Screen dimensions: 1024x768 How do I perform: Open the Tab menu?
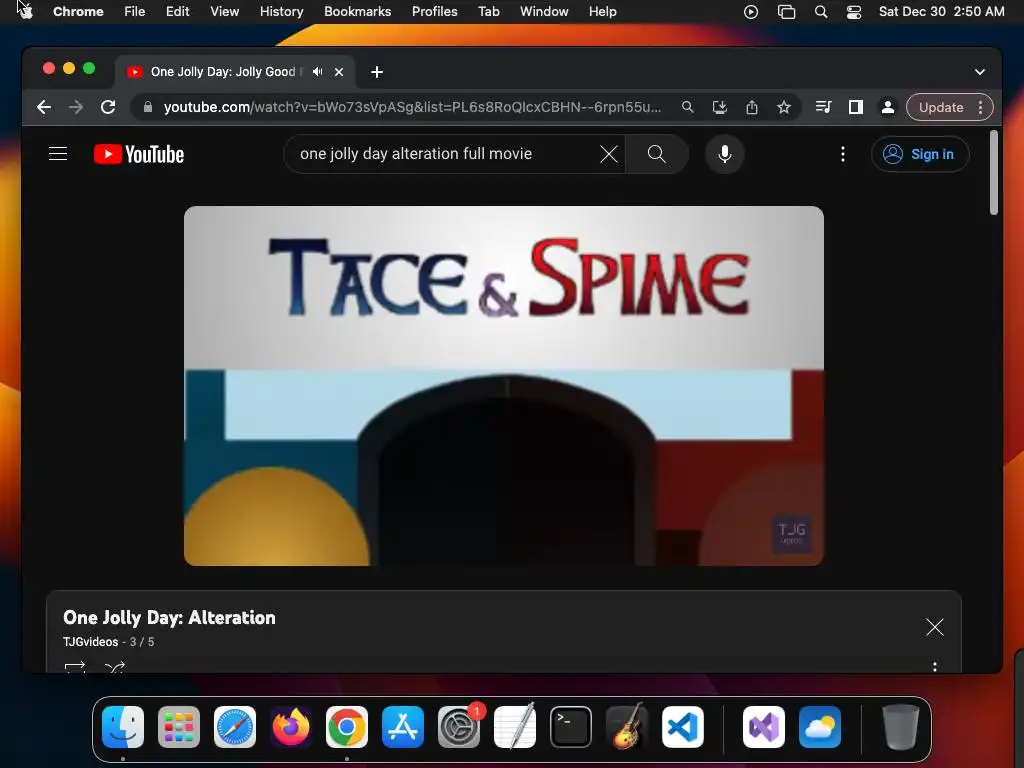[x=488, y=11]
